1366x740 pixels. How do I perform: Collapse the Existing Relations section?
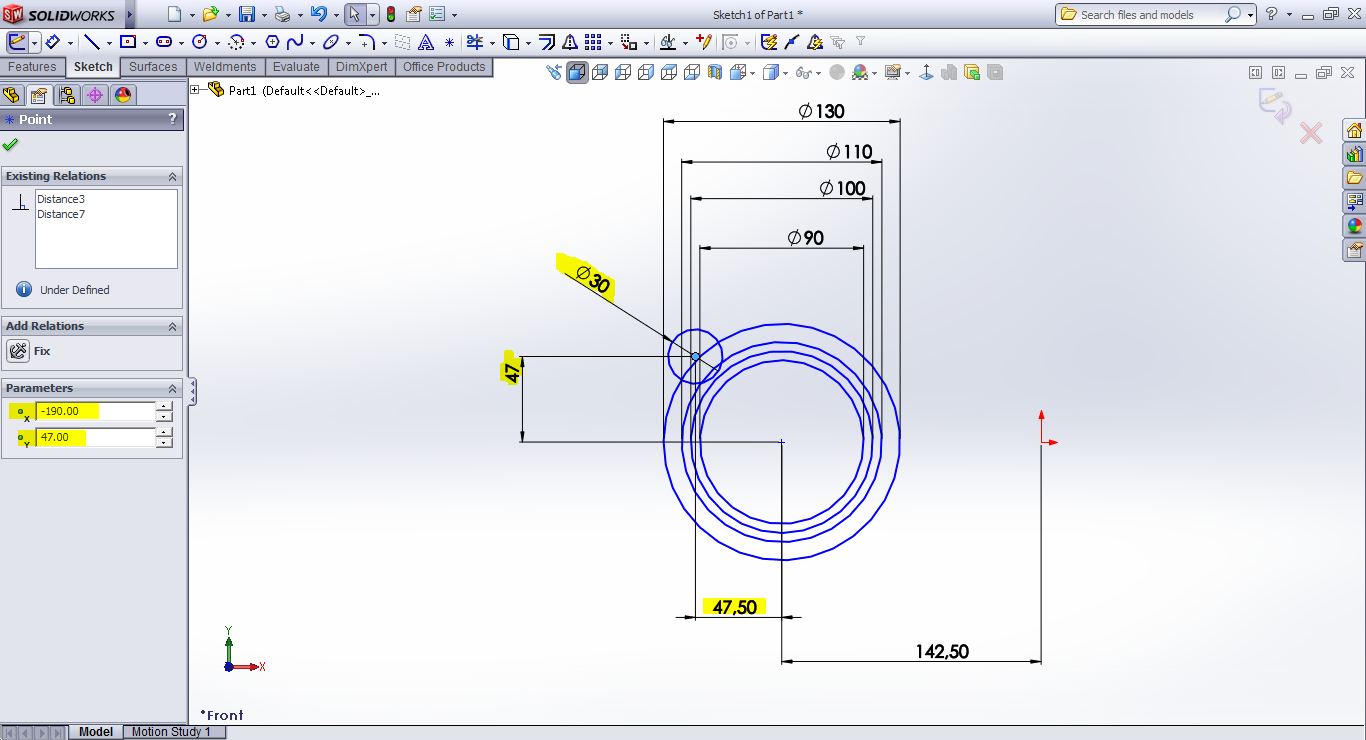coord(172,176)
